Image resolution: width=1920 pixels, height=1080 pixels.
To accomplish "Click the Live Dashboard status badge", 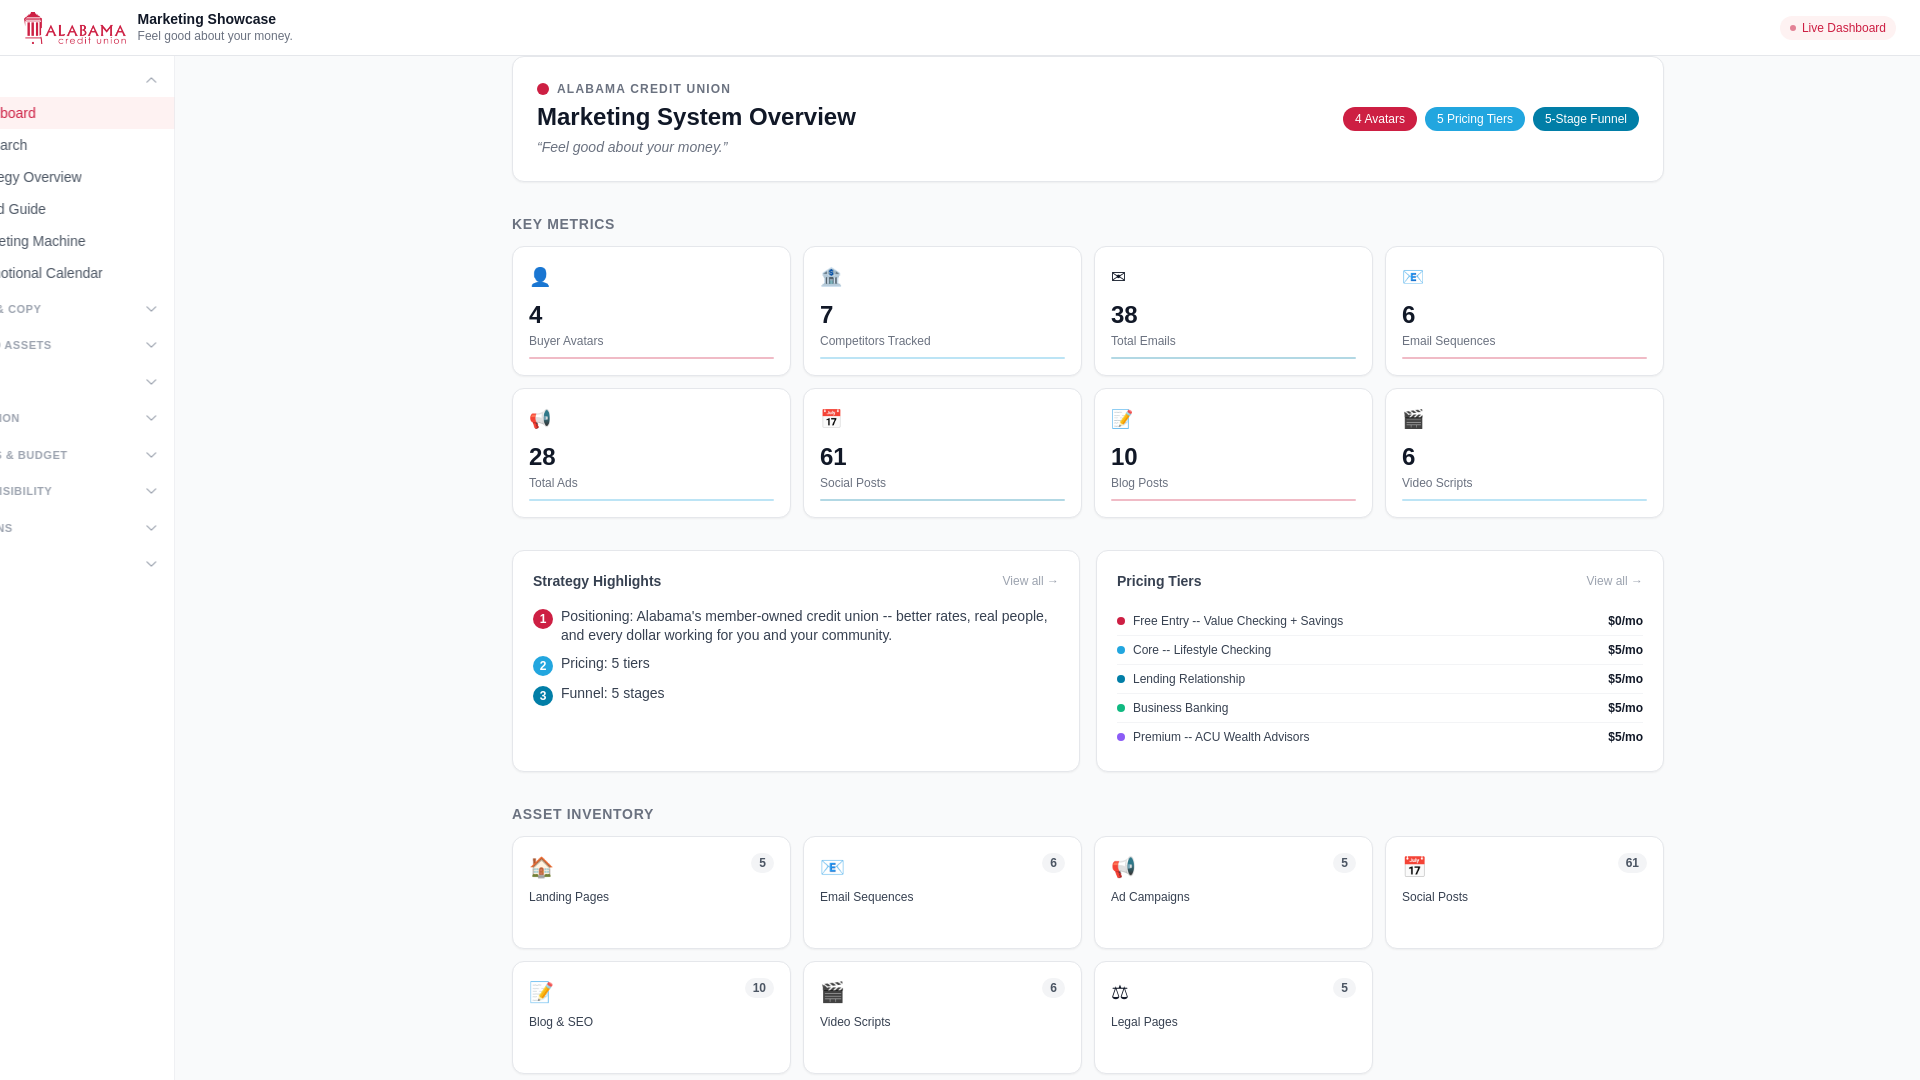I will coord(1837,28).
